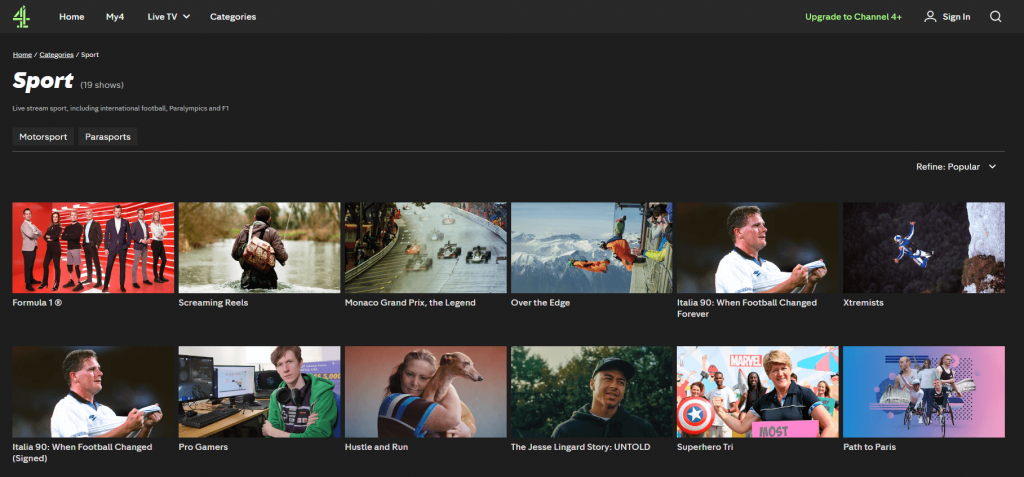Open Monaco Grand Prix, the Legend thumbnail
1024x477 pixels.
[x=426, y=248]
